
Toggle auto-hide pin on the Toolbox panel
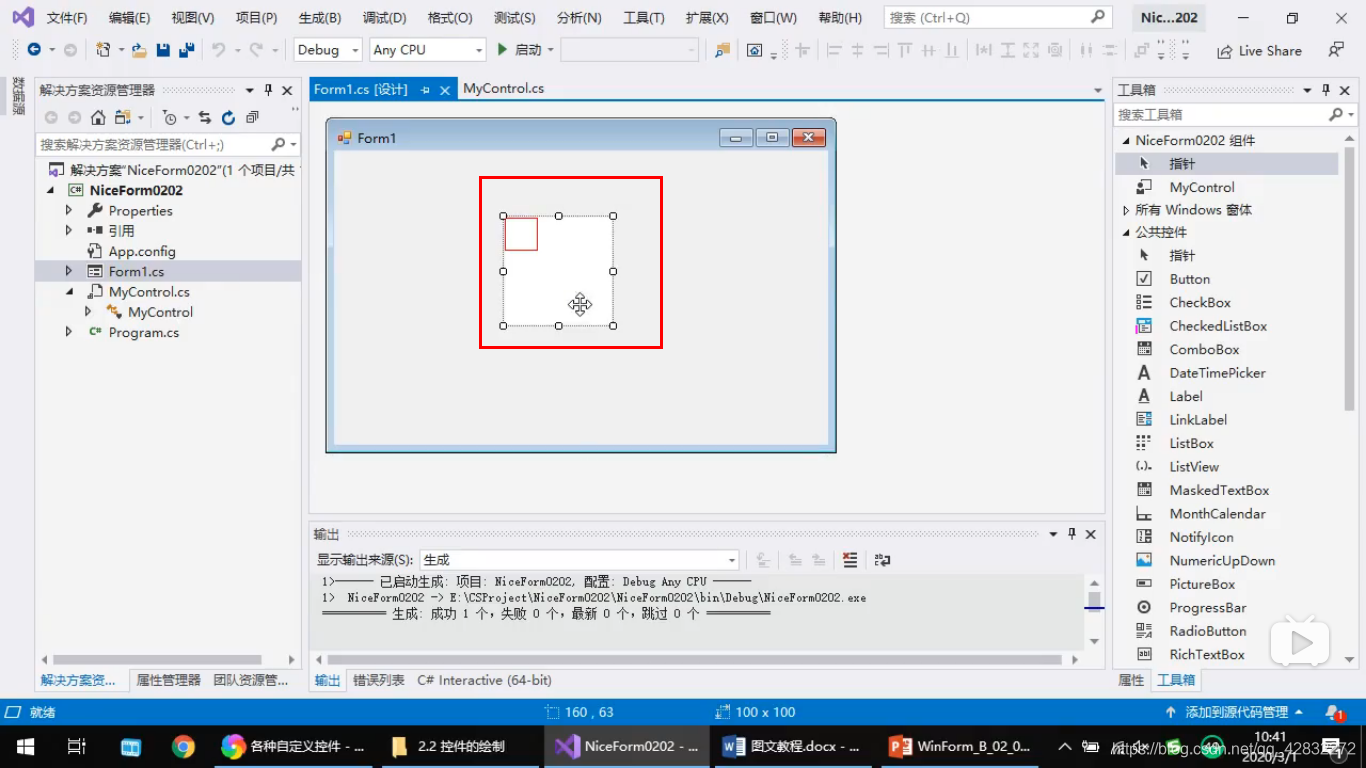pos(1324,89)
